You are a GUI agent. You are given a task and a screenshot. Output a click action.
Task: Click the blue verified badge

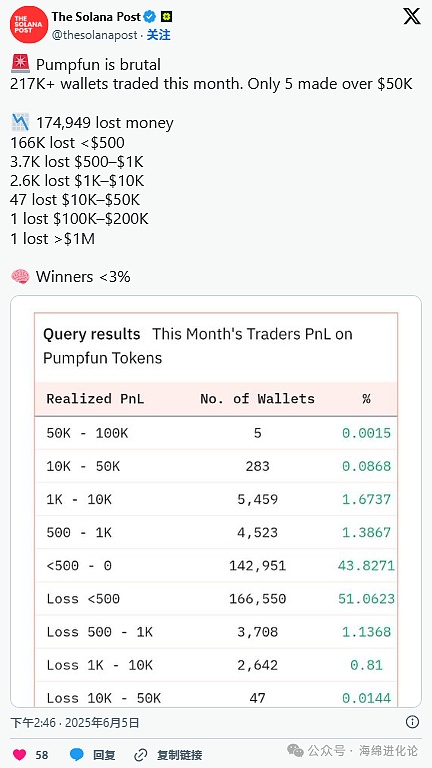(150, 17)
